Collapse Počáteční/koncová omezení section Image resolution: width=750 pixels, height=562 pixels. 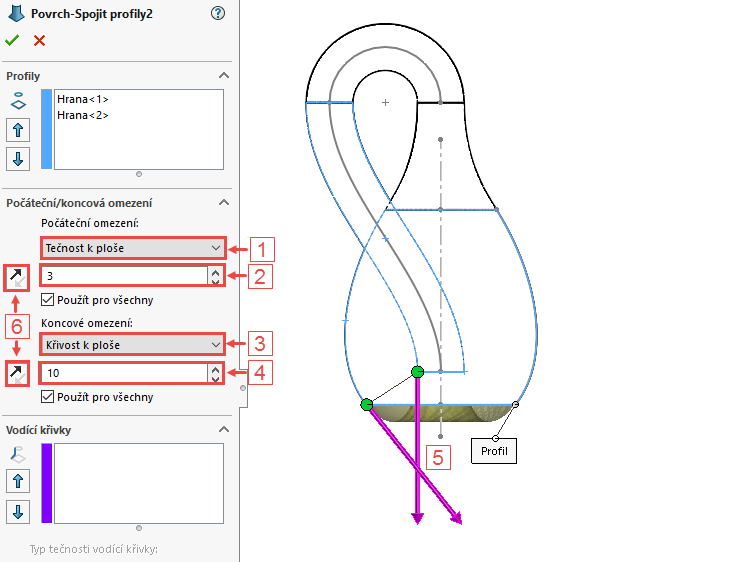point(223,202)
